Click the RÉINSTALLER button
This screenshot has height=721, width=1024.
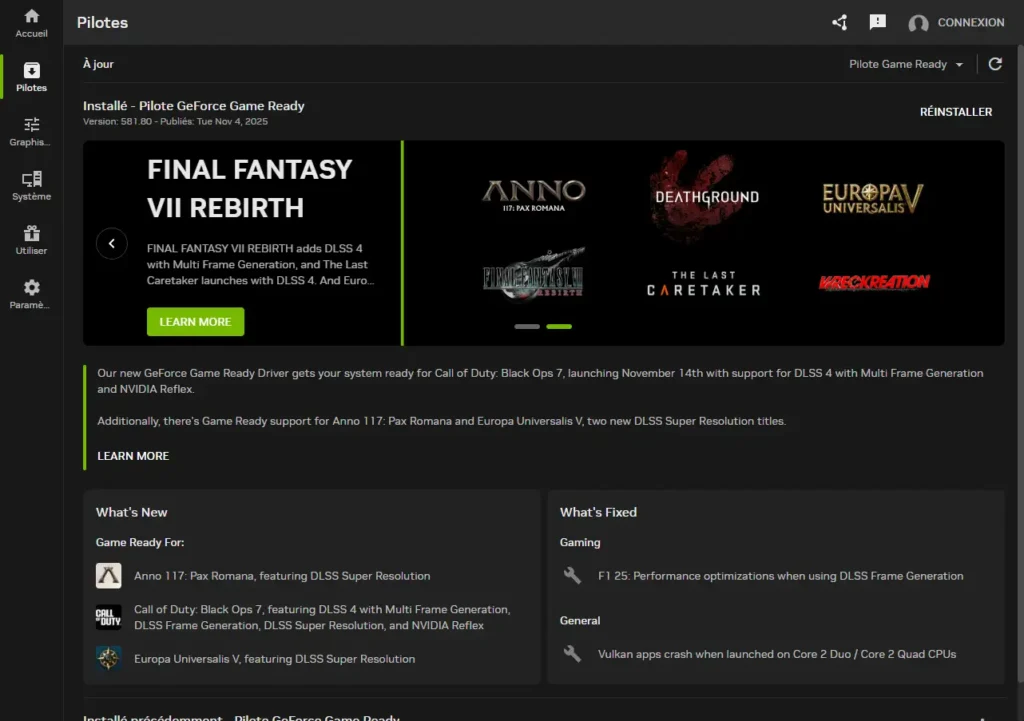point(955,112)
